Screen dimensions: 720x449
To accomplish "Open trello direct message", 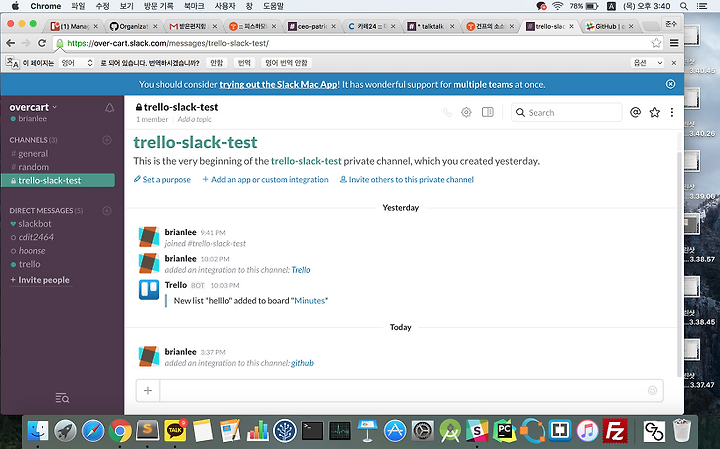I will pyautogui.click(x=29, y=264).
